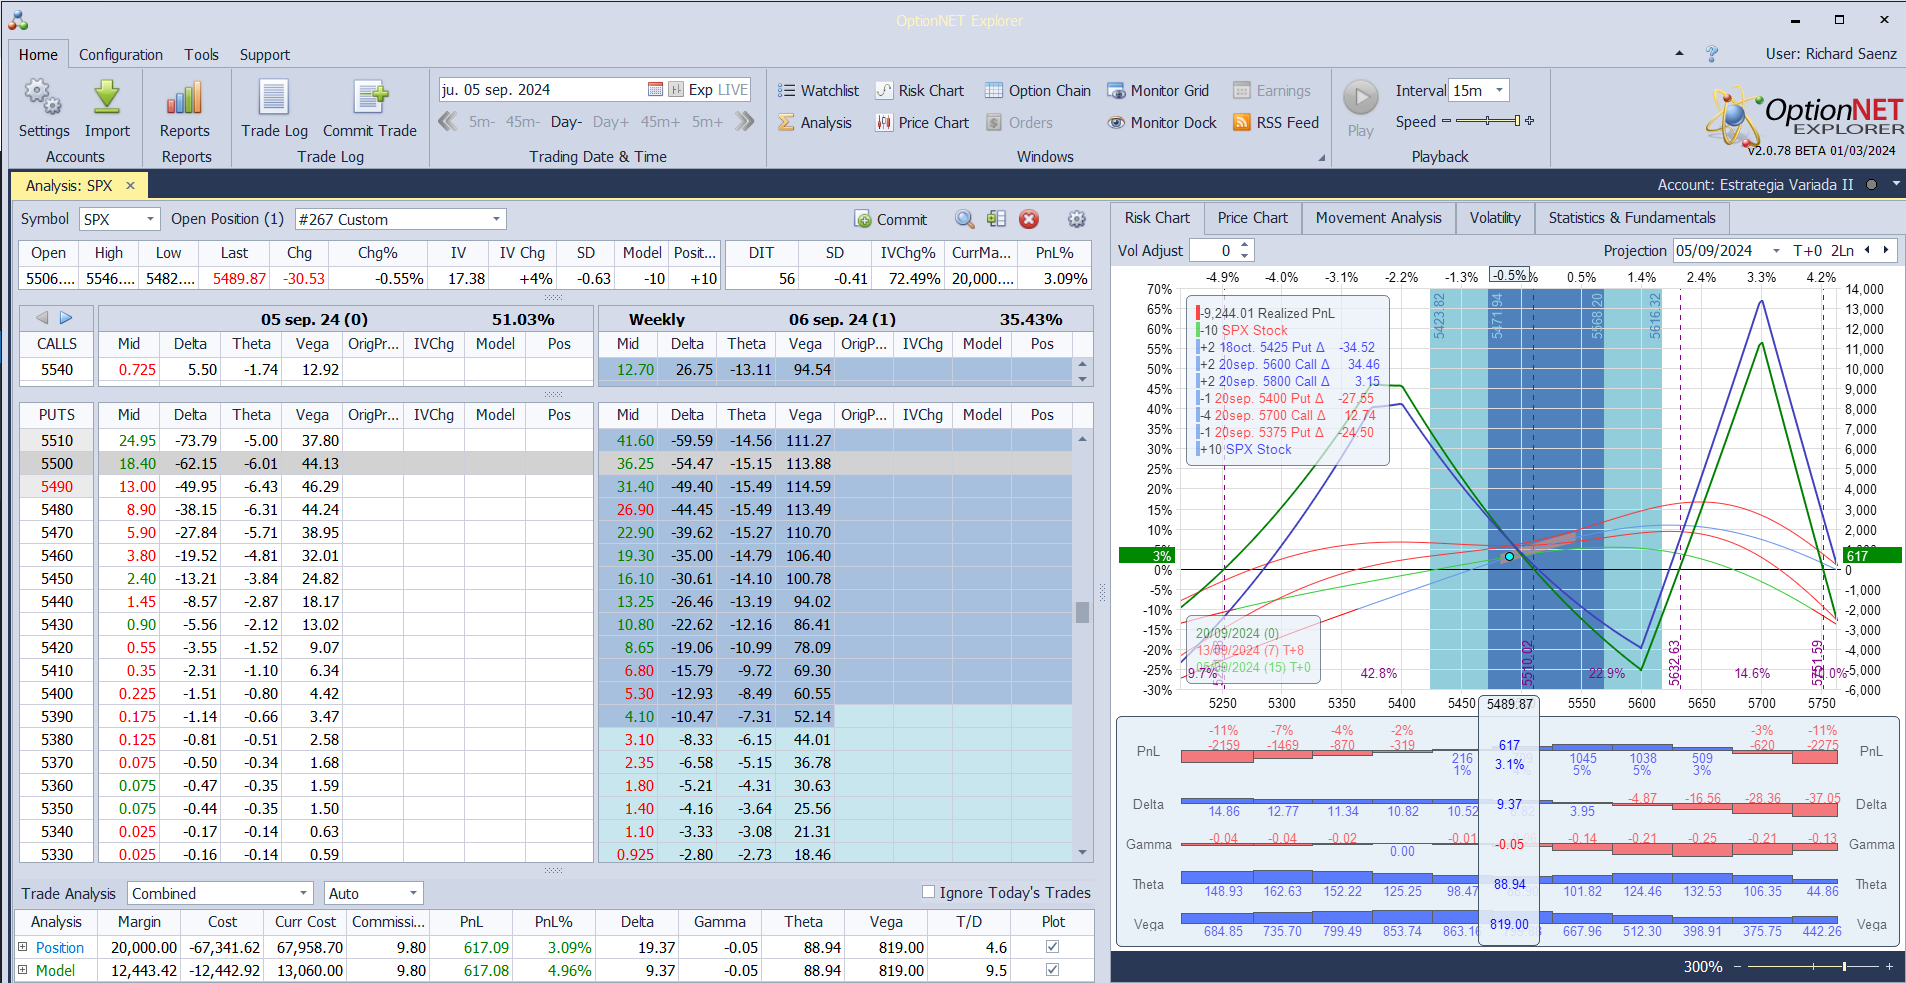Toggle the T+0 projection option
The image size is (1906, 983).
(1808, 250)
